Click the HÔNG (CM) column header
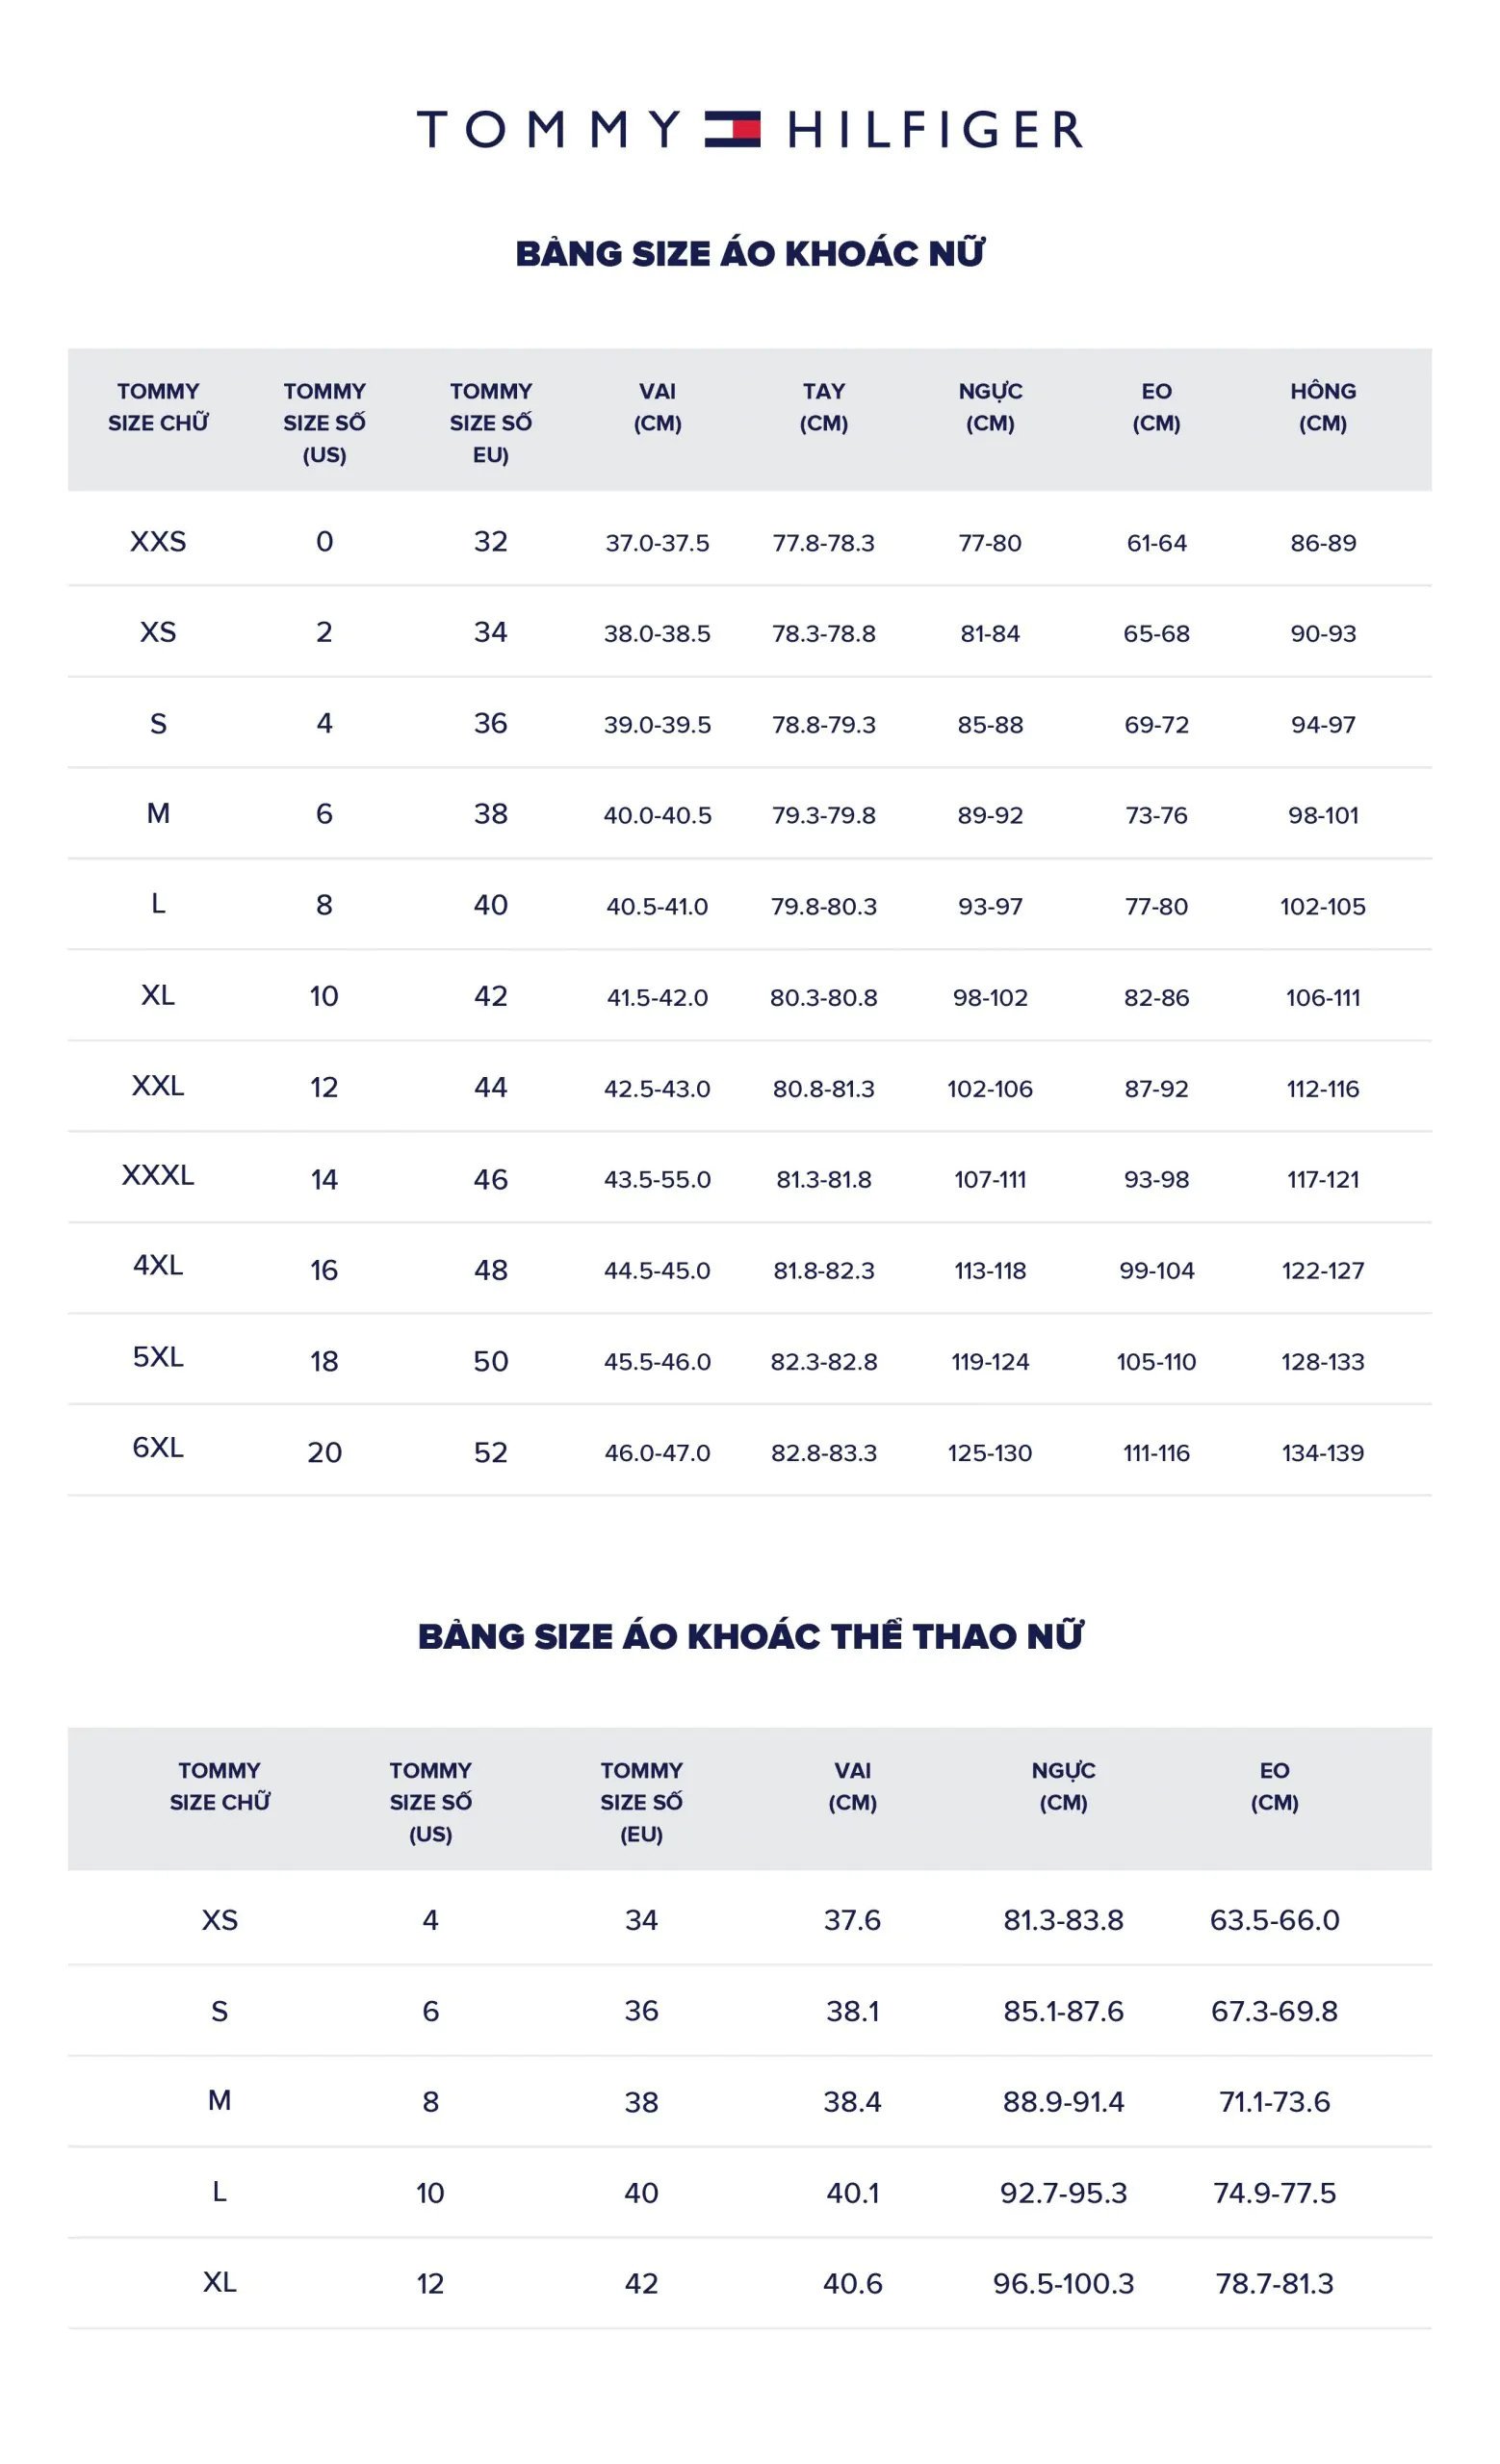Viewport: 1500px width, 2464px height. 1322,407
